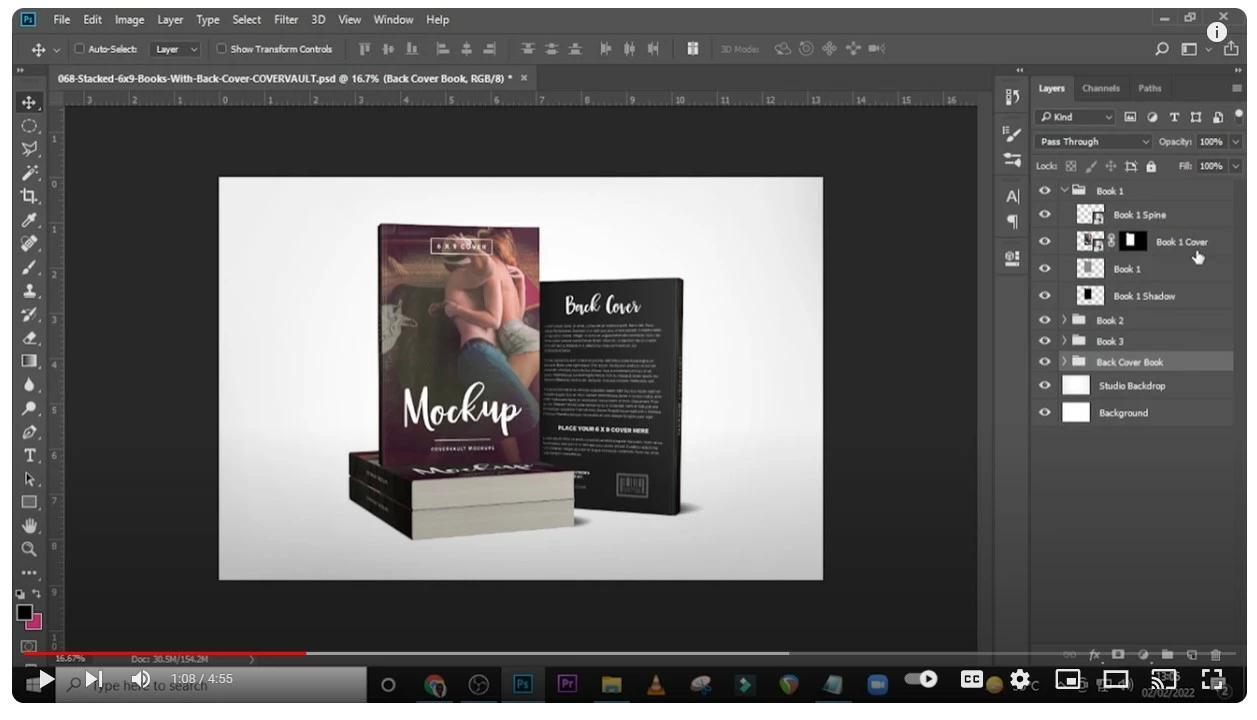Click the Photoshop search icon in options bar
1257x720 pixels.
pos(1161,49)
